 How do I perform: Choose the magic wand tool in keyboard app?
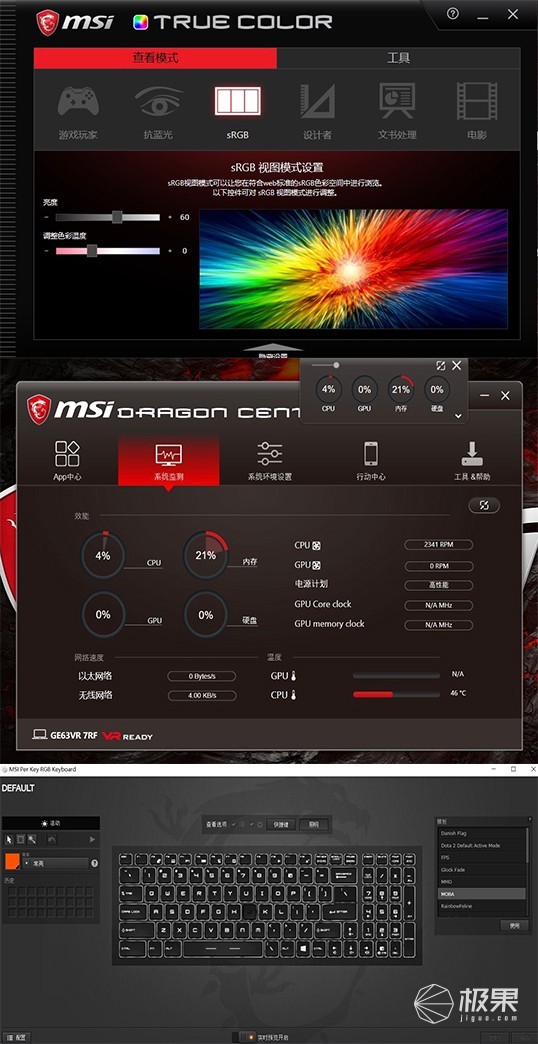(x=32, y=839)
